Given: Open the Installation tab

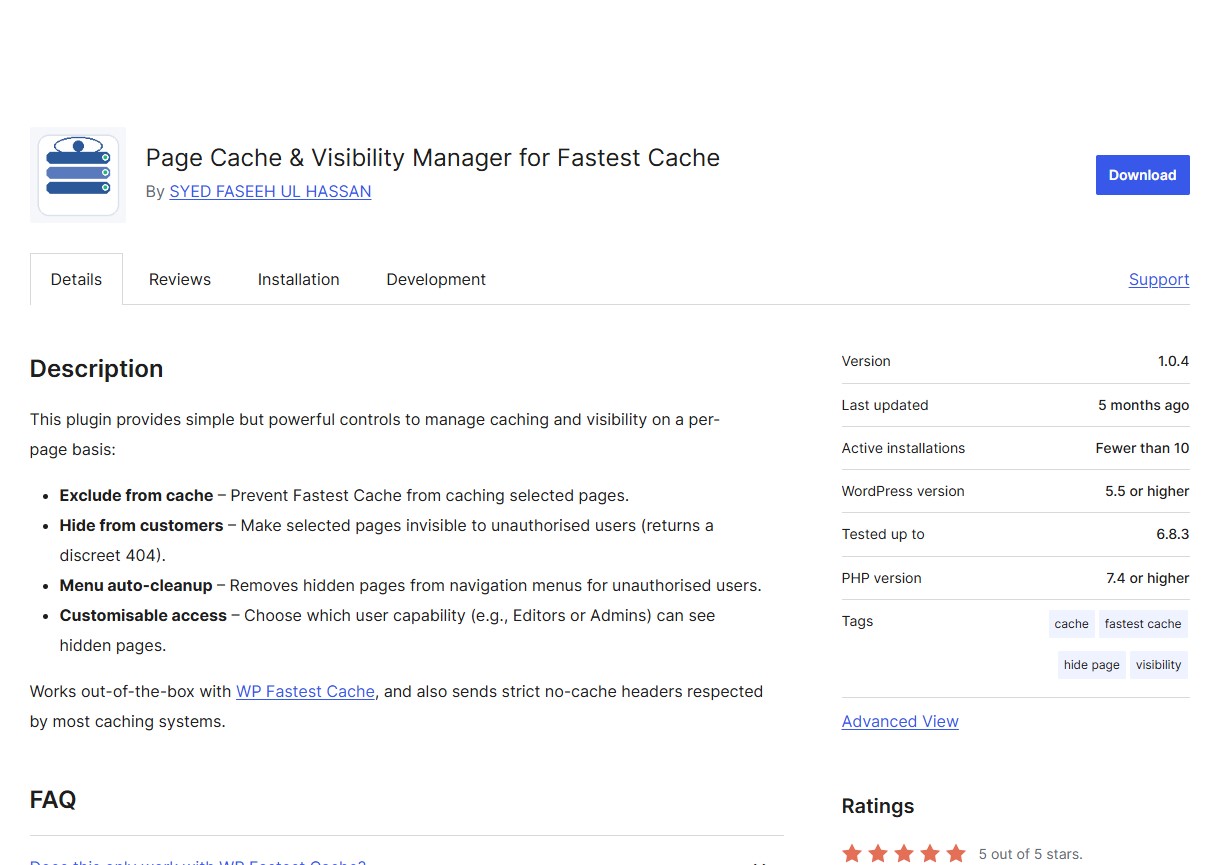Looking at the screenshot, I should click(298, 279).
